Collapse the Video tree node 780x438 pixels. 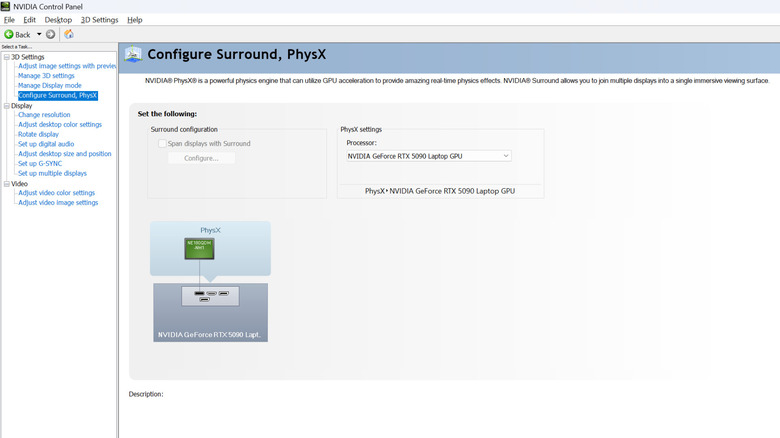[x=6, y=184]
